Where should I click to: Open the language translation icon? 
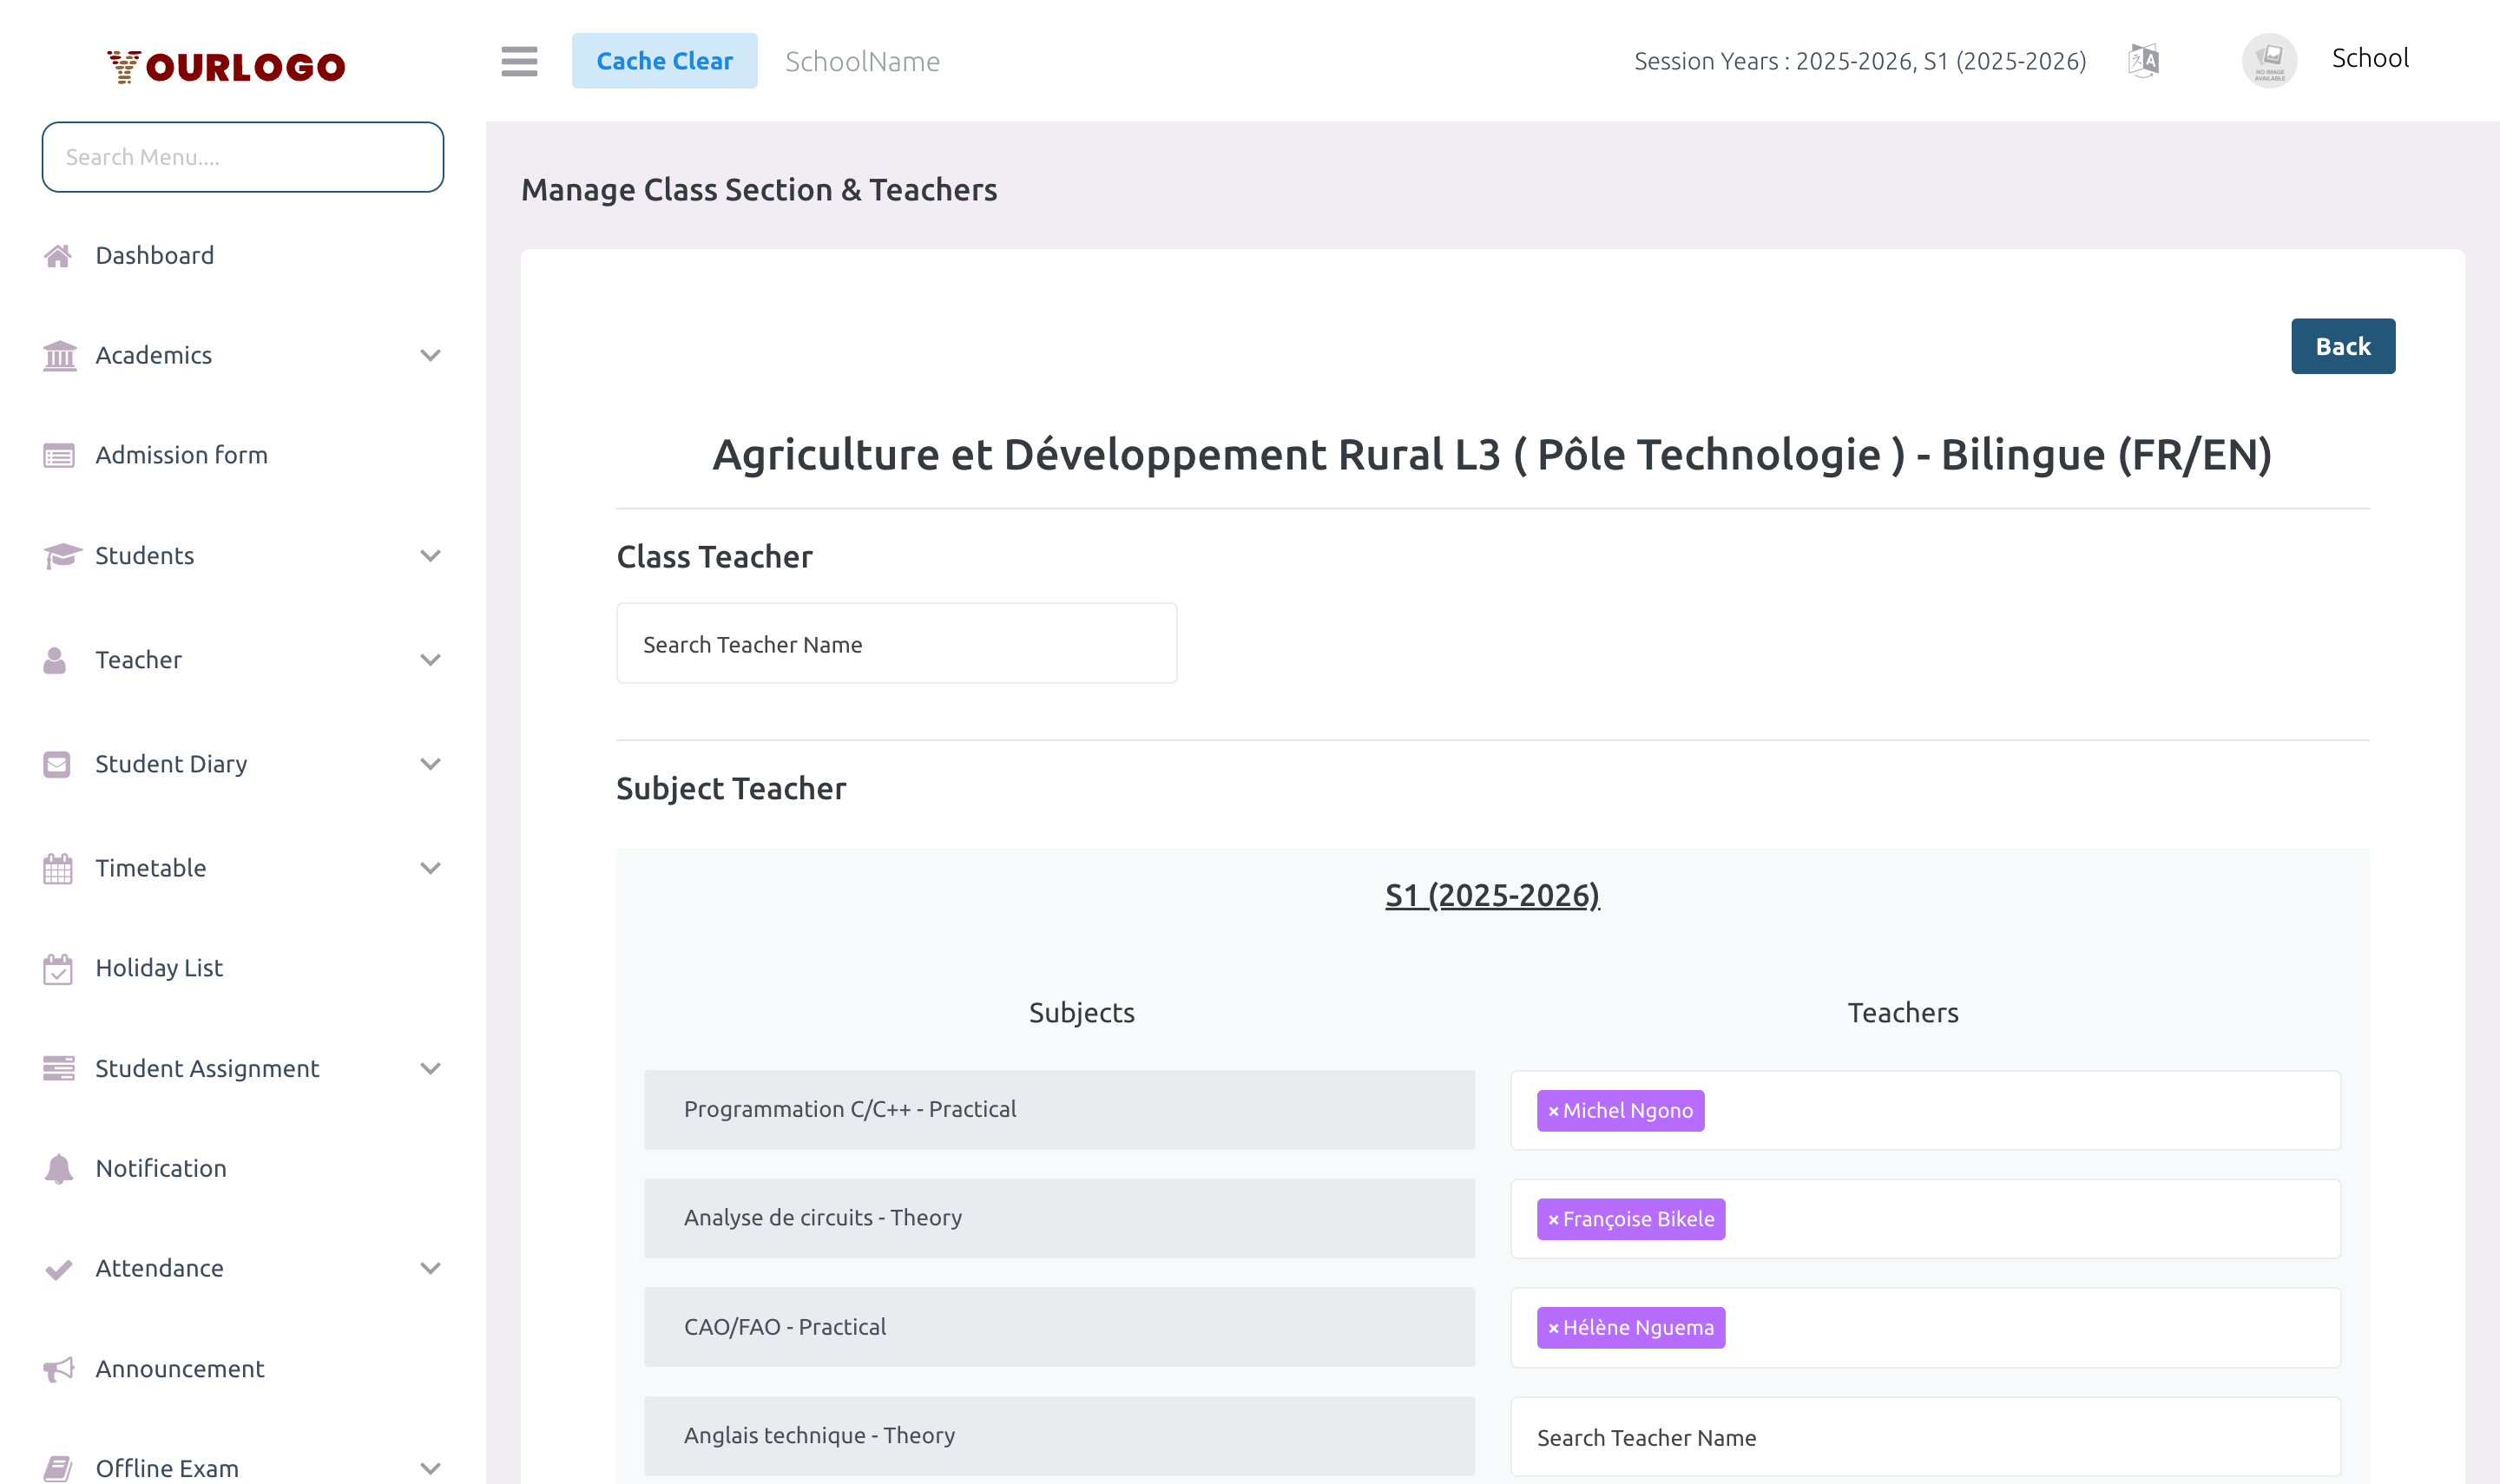tap(2142, 60)
